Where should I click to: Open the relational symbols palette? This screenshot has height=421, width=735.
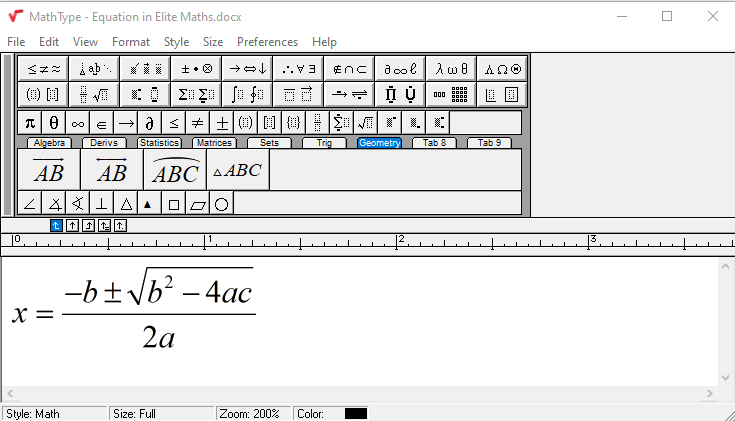tap(43, 69)
